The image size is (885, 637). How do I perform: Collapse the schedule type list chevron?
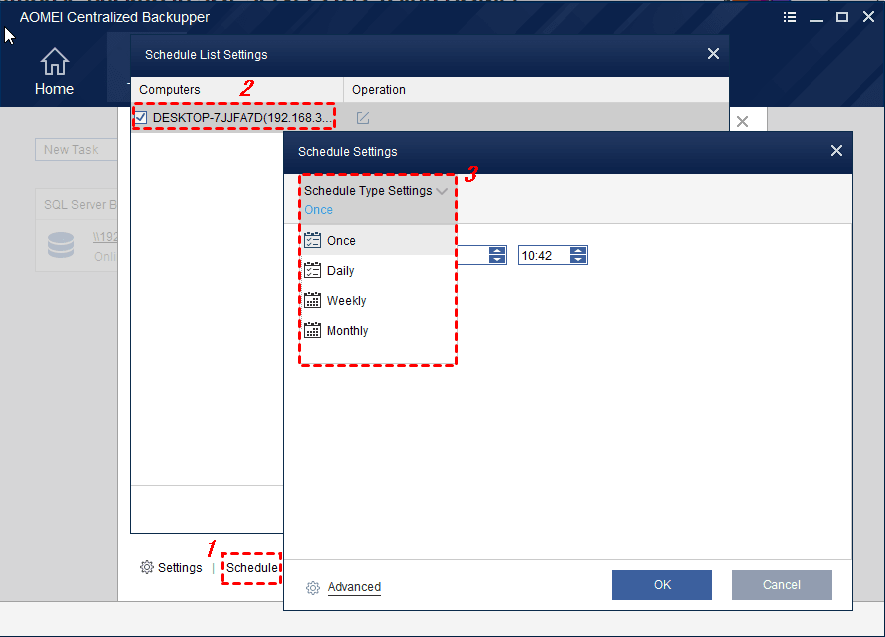coord(442,190)
